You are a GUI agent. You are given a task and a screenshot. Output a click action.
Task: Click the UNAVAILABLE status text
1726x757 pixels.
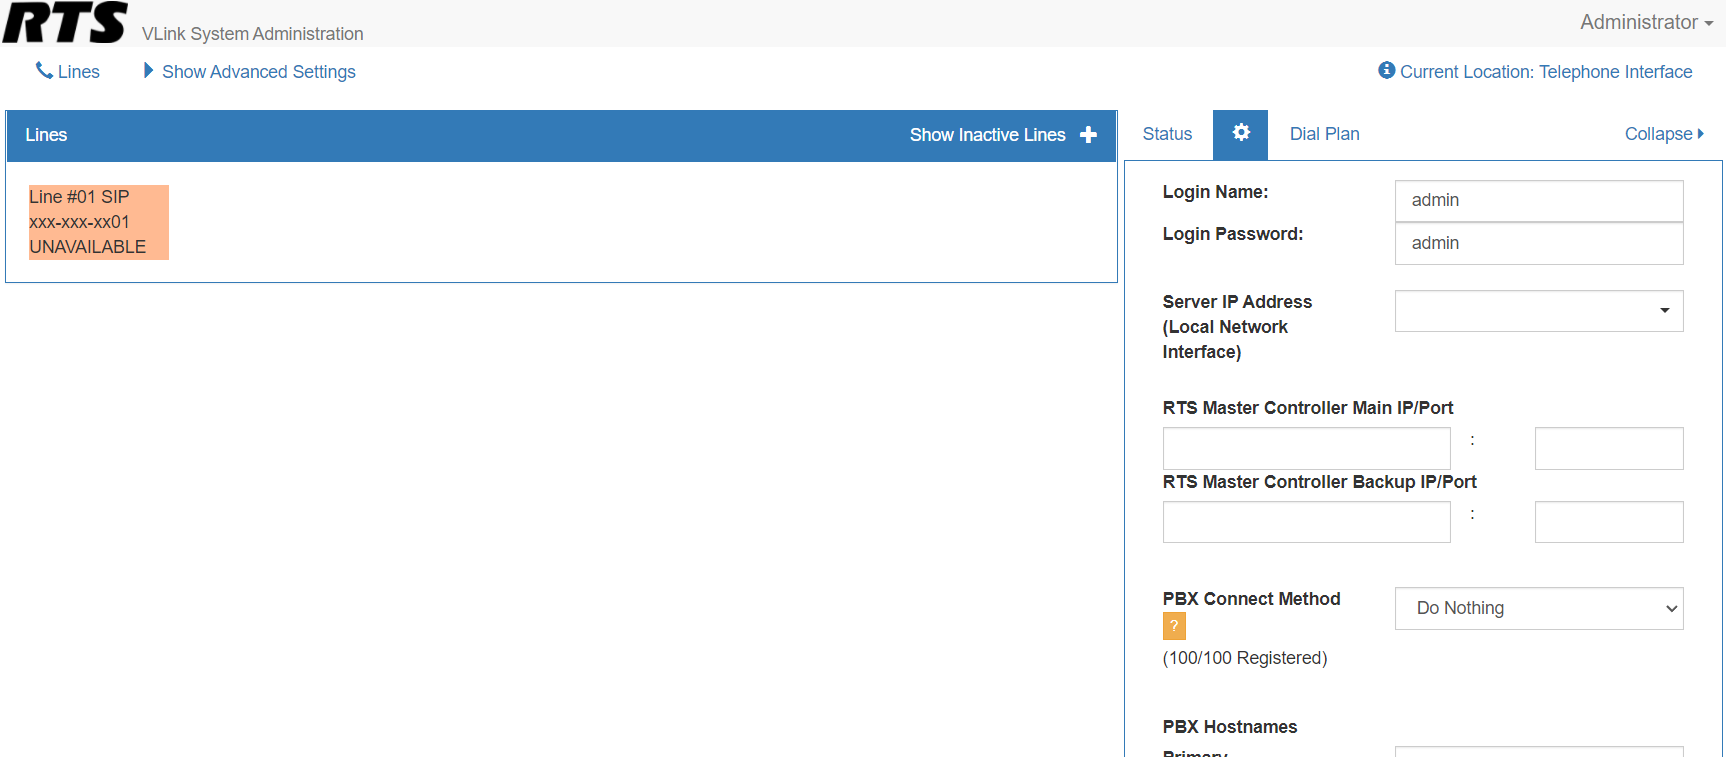click(88, 247)
